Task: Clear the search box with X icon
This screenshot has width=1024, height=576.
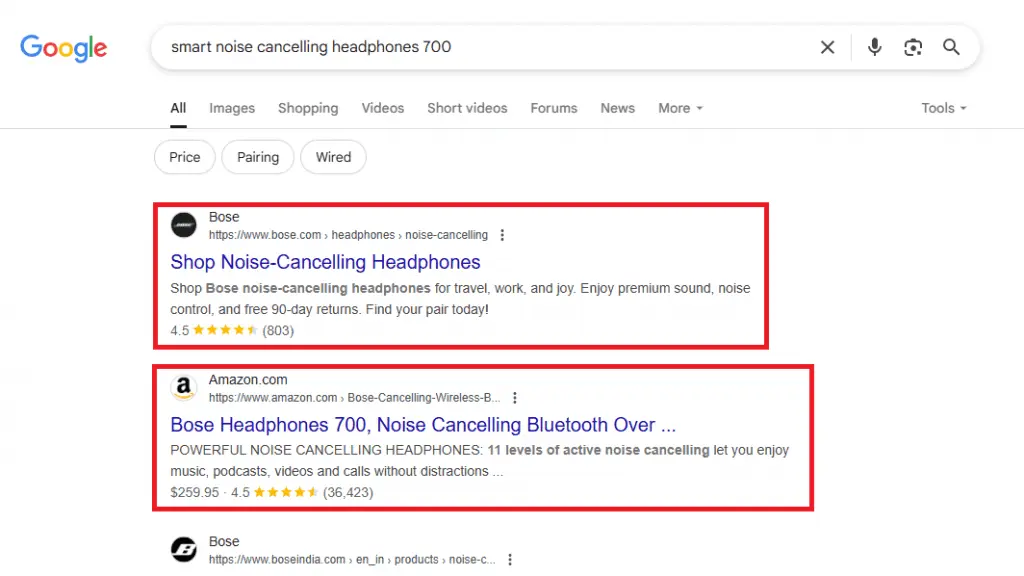Action: pos(827,47)
